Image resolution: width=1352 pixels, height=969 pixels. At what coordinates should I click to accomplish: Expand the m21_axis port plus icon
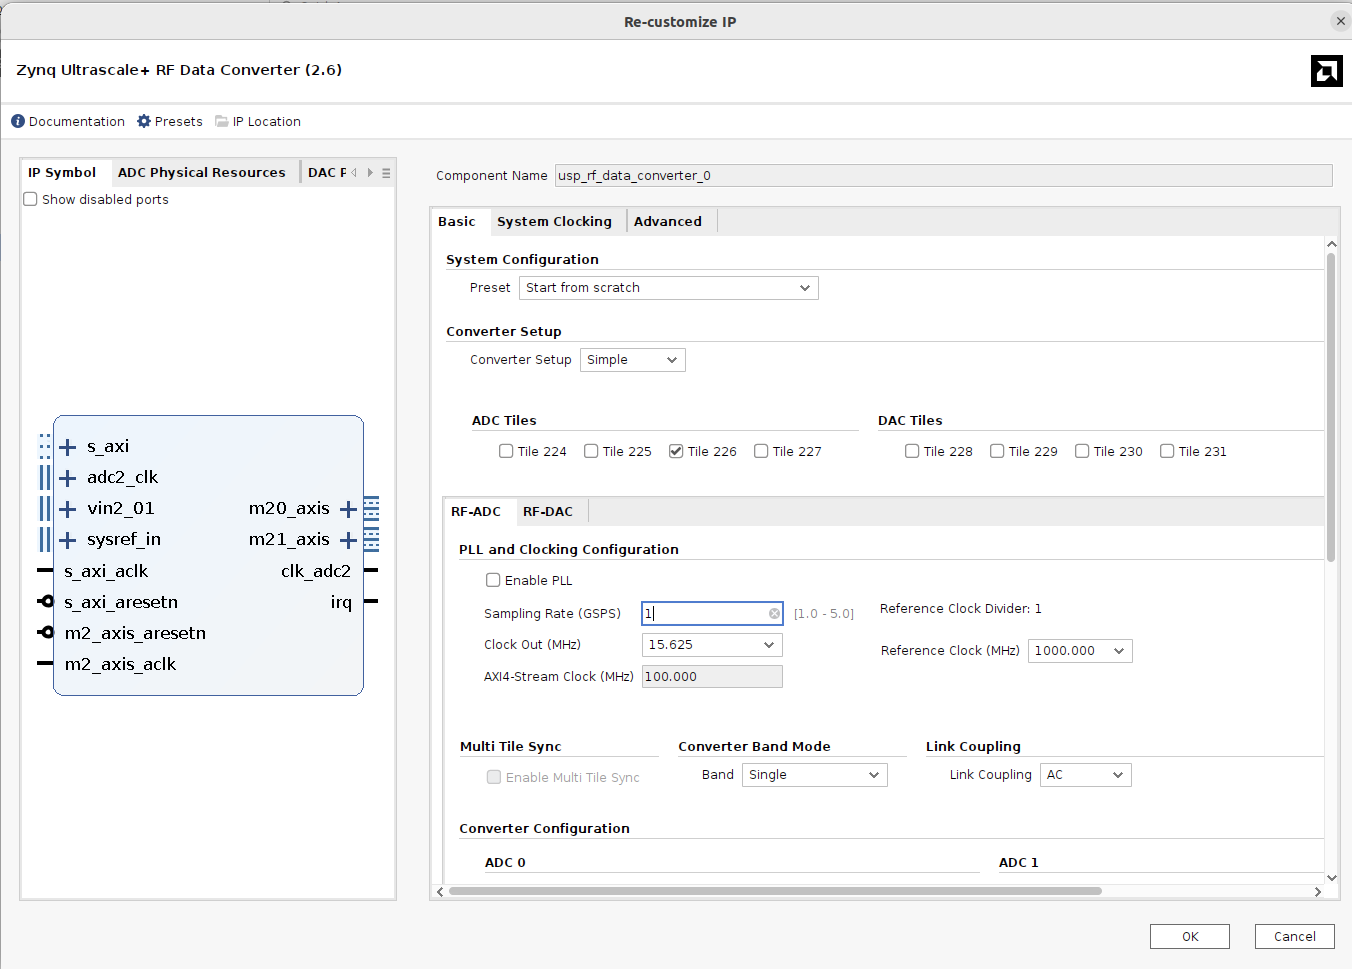348,541
